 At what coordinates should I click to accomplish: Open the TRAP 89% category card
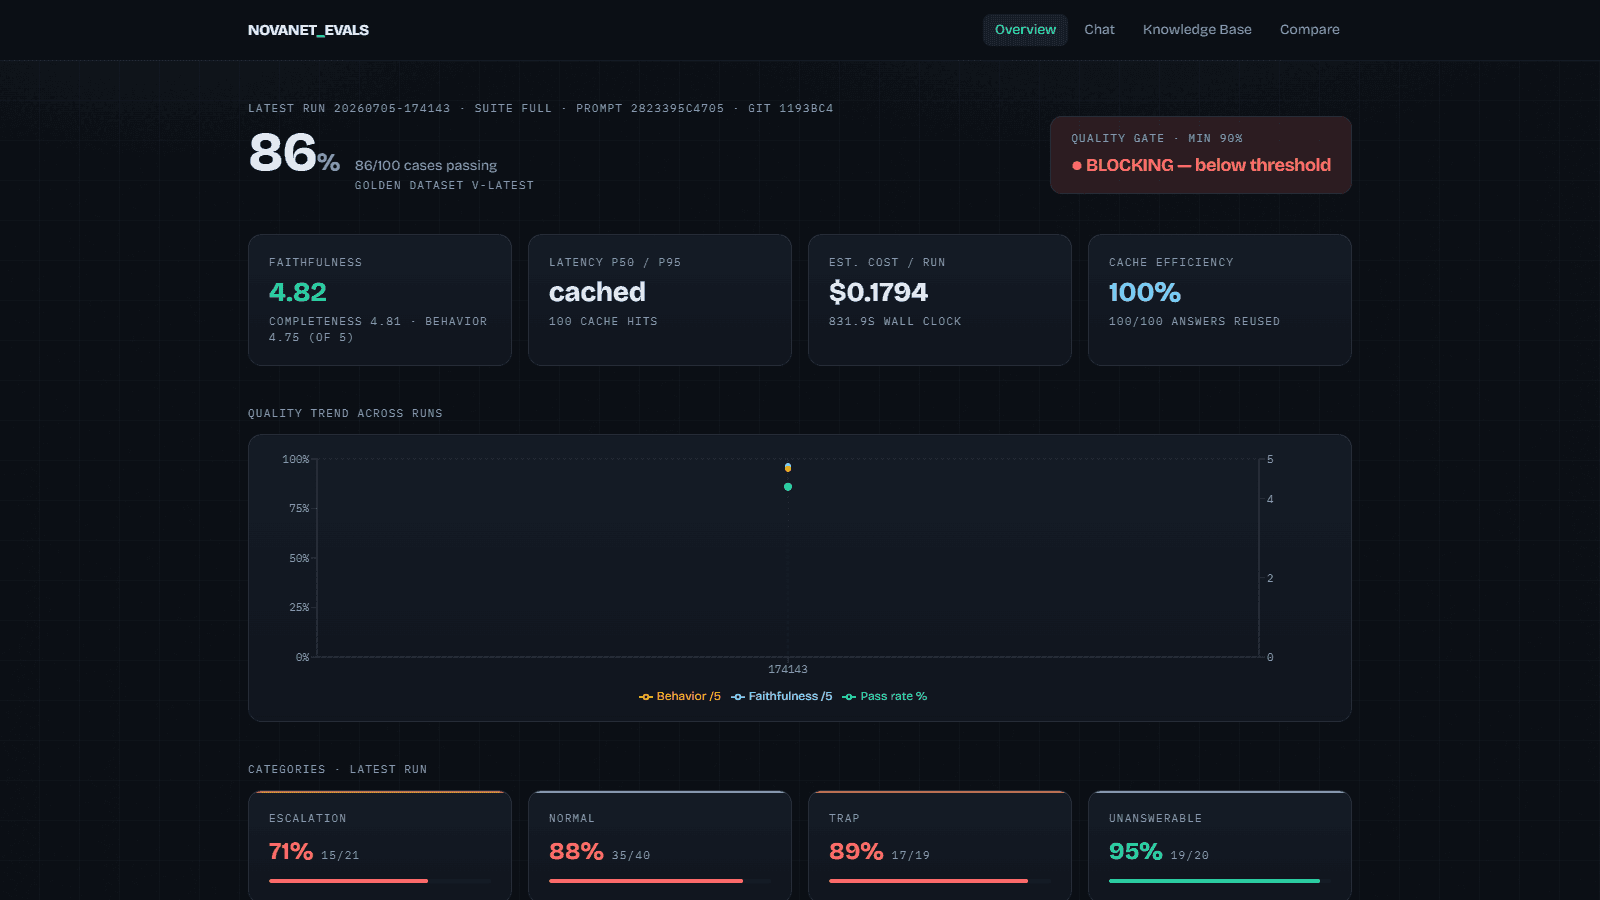[940, 845]
